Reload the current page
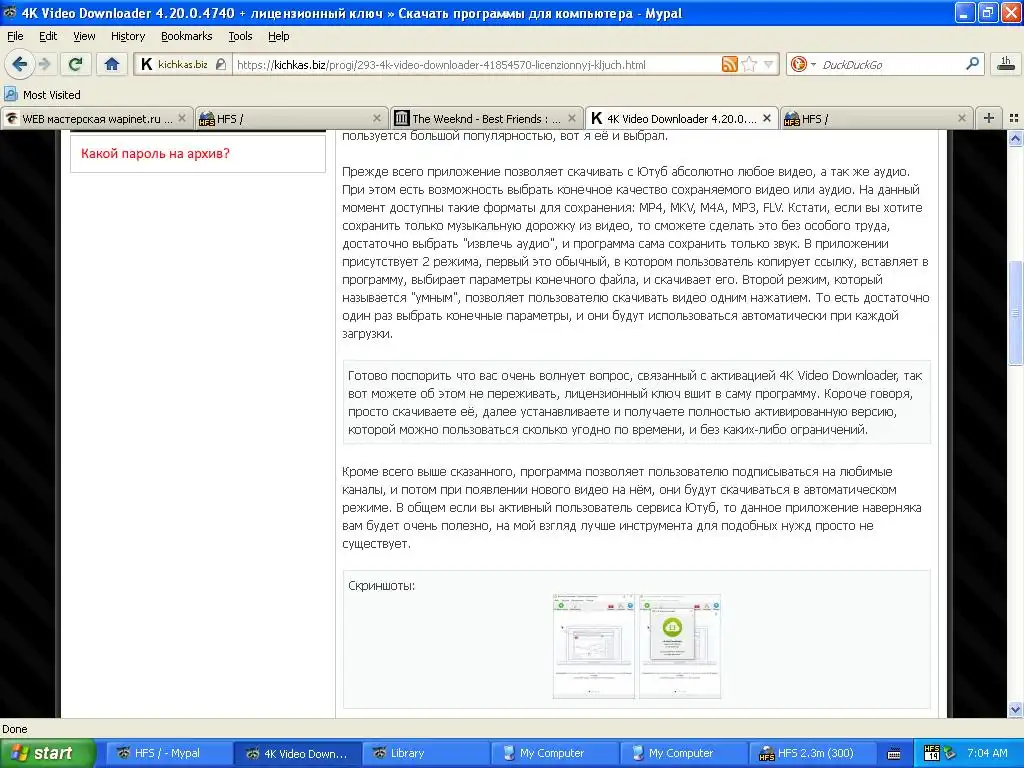Image resolution: width=1024 pixels, height=768 pixels. pyautogui.click(x=76, y=64)
